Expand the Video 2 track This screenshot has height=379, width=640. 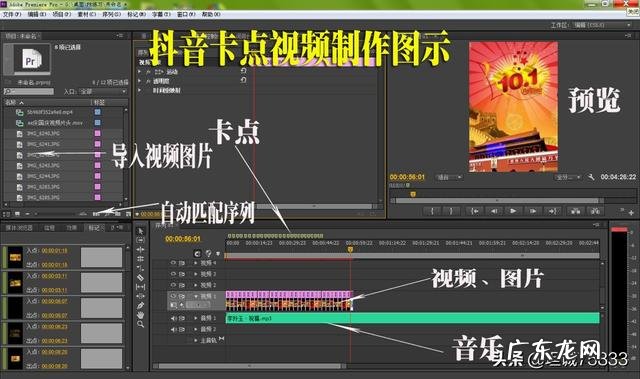pyautogui.click(x=196, y=285)
